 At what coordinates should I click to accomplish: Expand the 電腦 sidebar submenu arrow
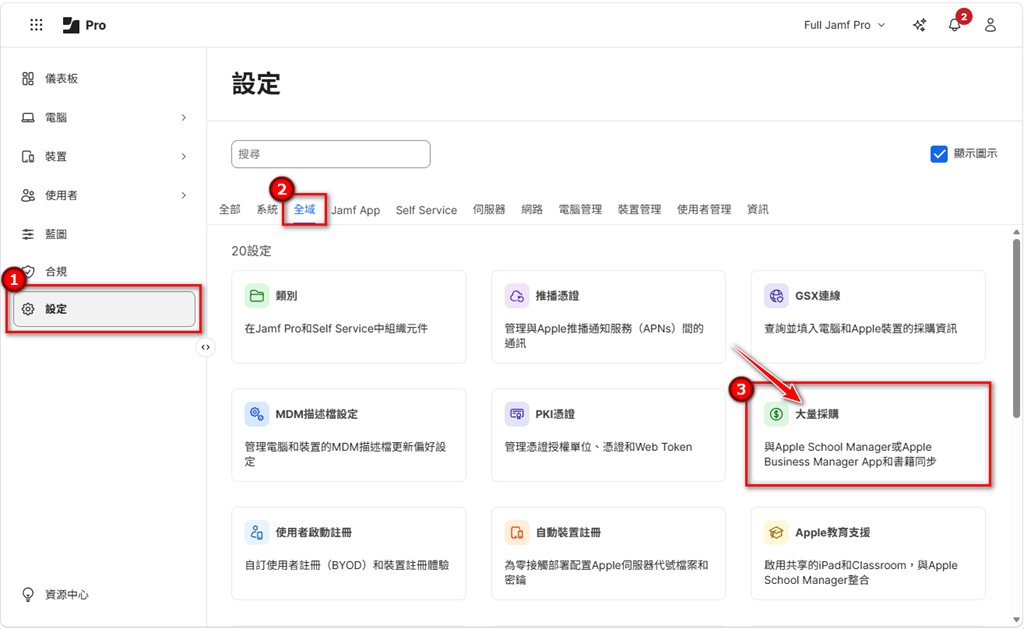pyautogui.click(x=183, y=118)
